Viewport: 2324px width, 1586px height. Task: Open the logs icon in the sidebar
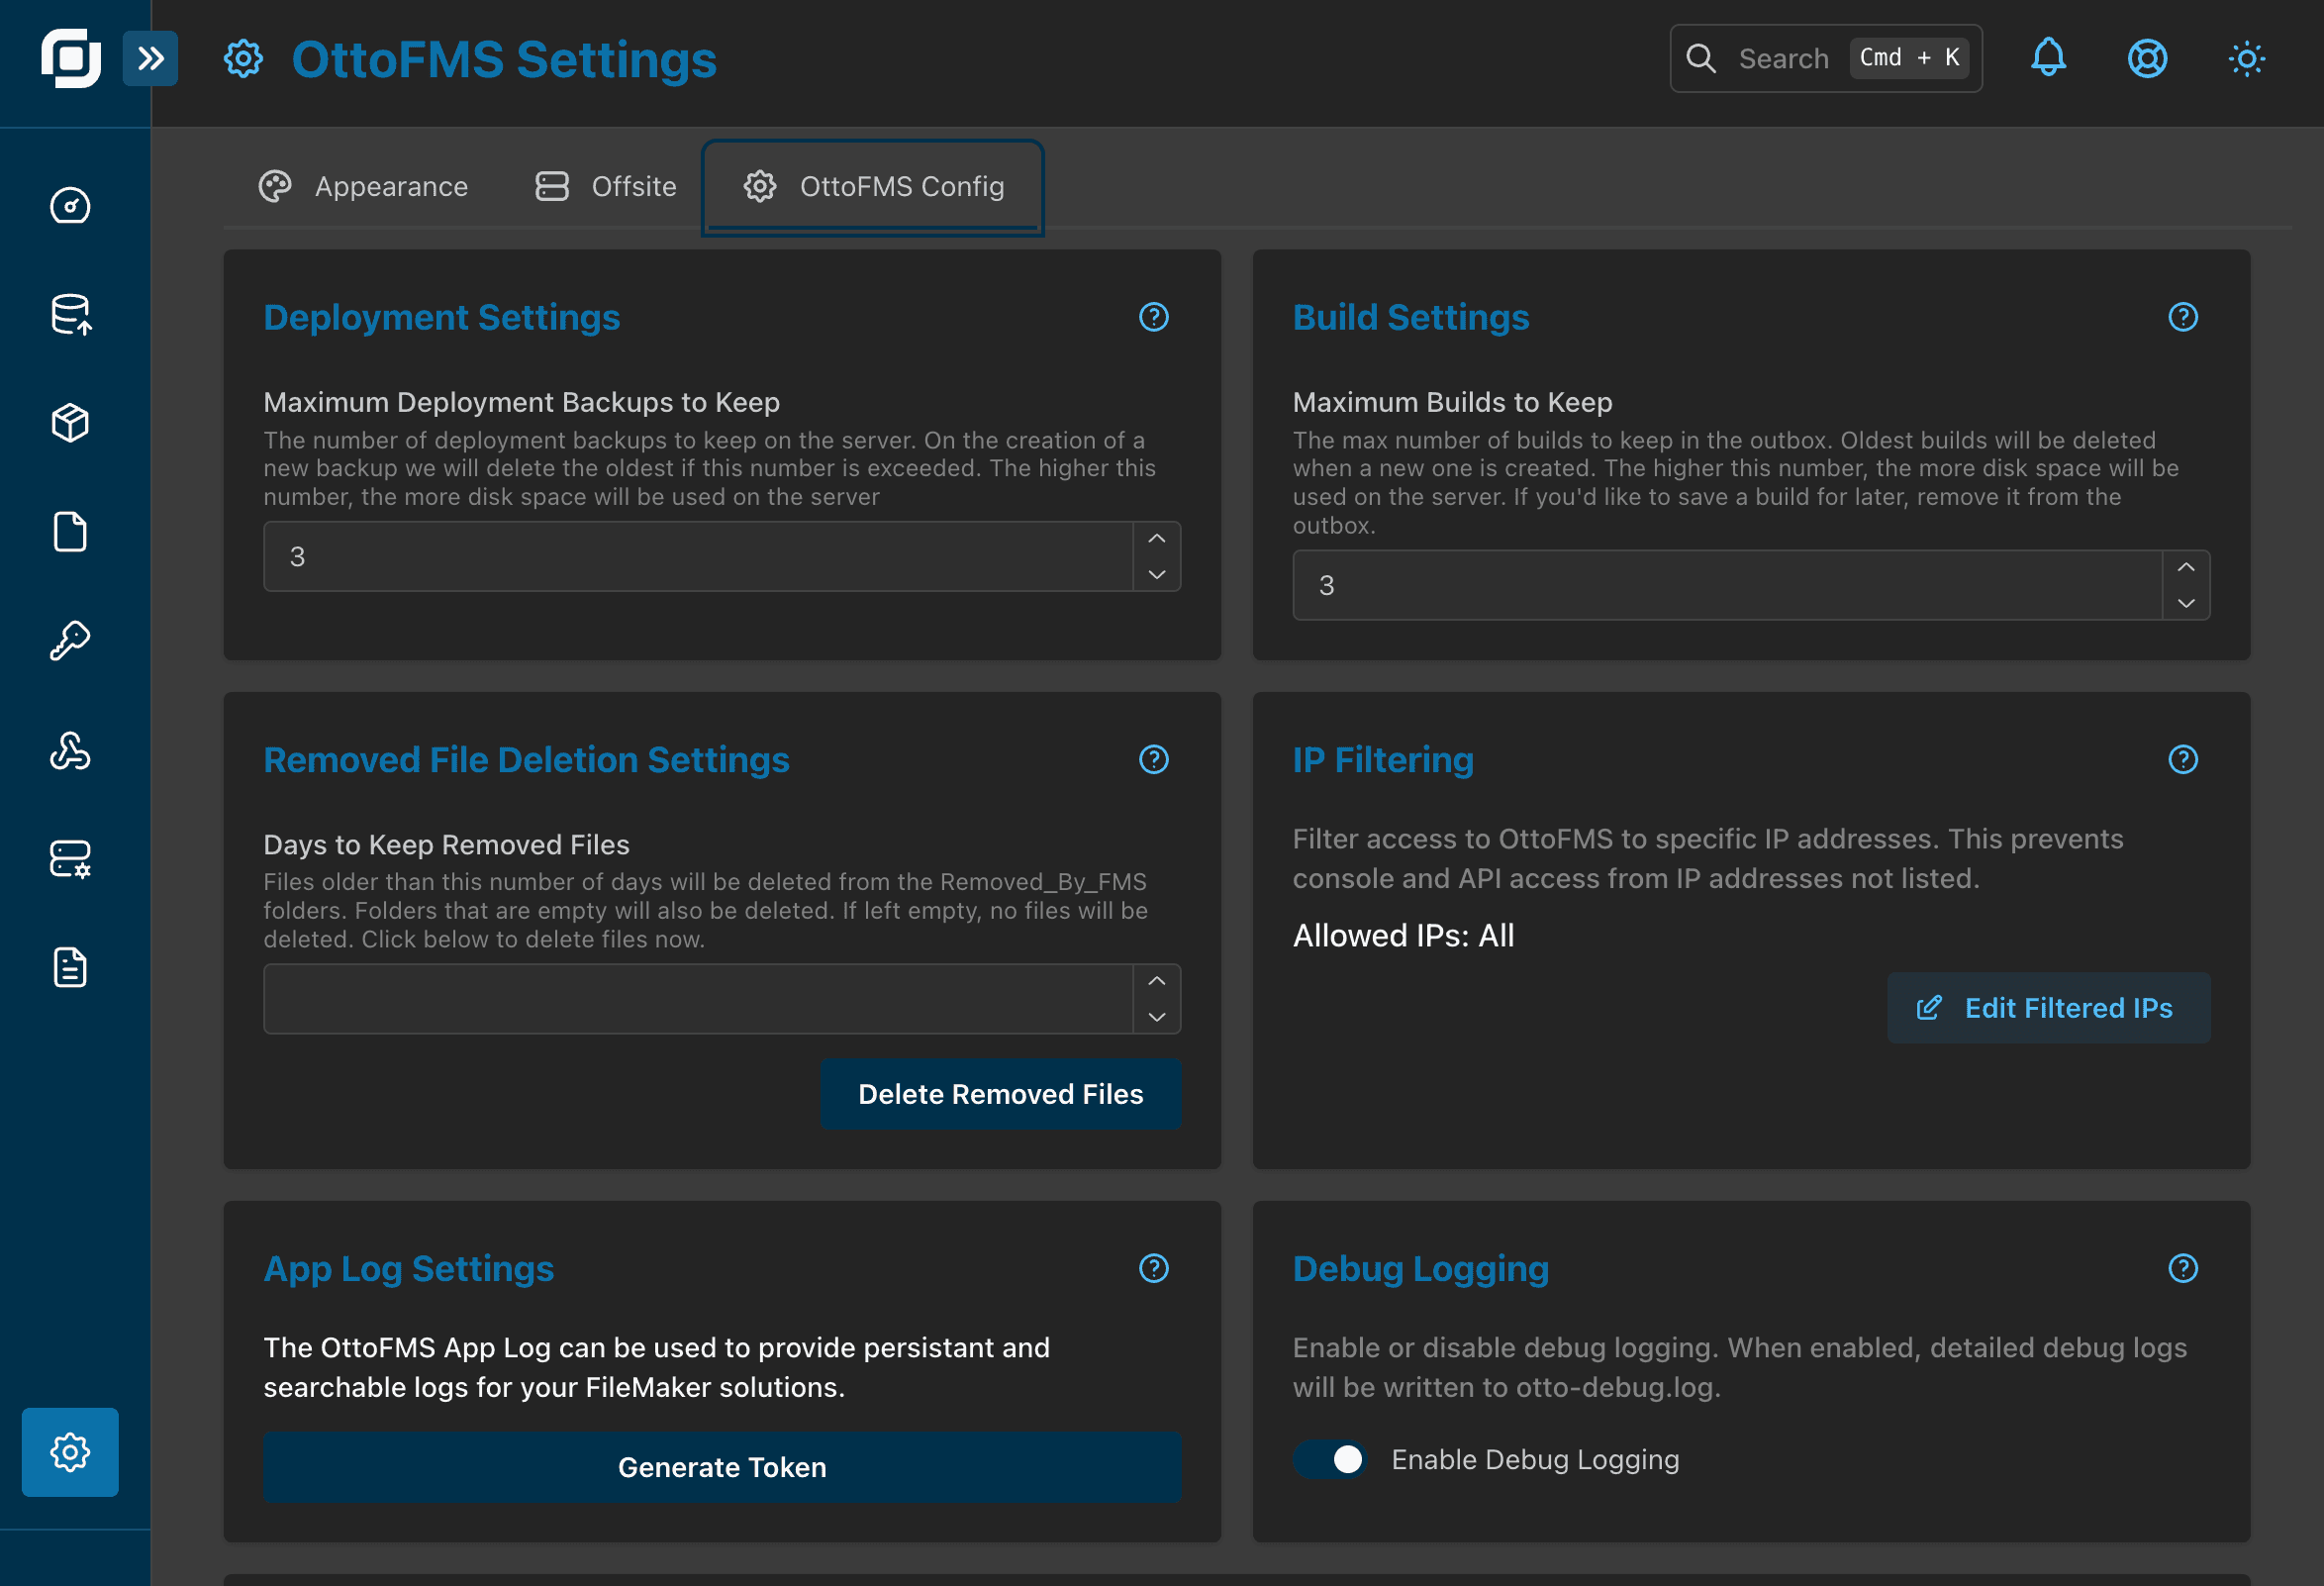[x=69, y=967]
